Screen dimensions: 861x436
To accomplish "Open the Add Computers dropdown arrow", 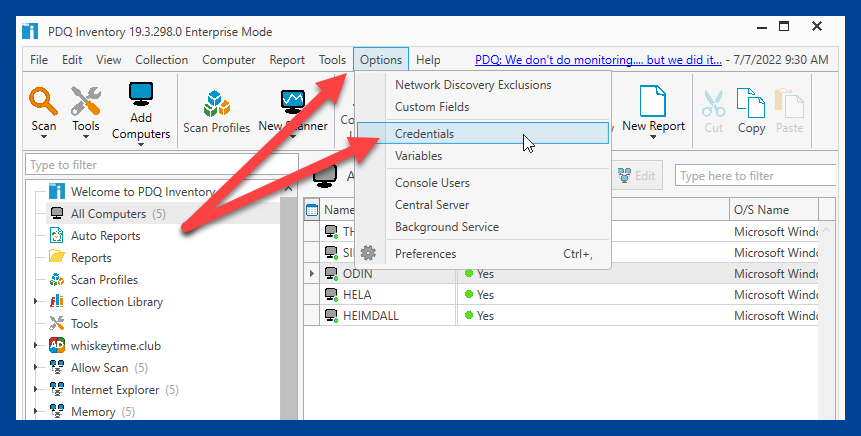I will (141, 144).
